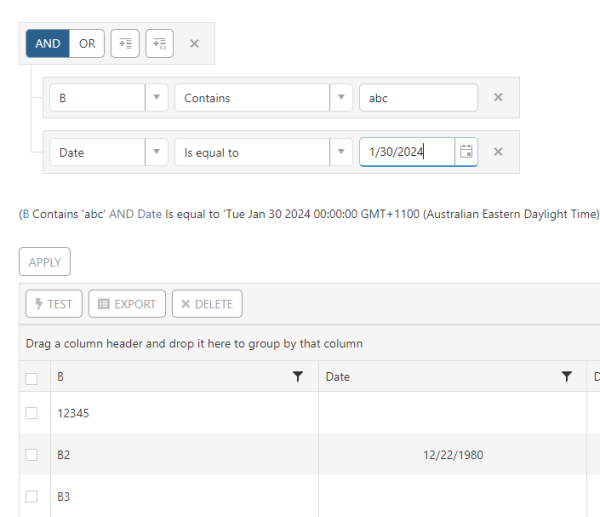600x517 pixels.
Task: Open the Date field dropdown
Action: pos(157,152)
